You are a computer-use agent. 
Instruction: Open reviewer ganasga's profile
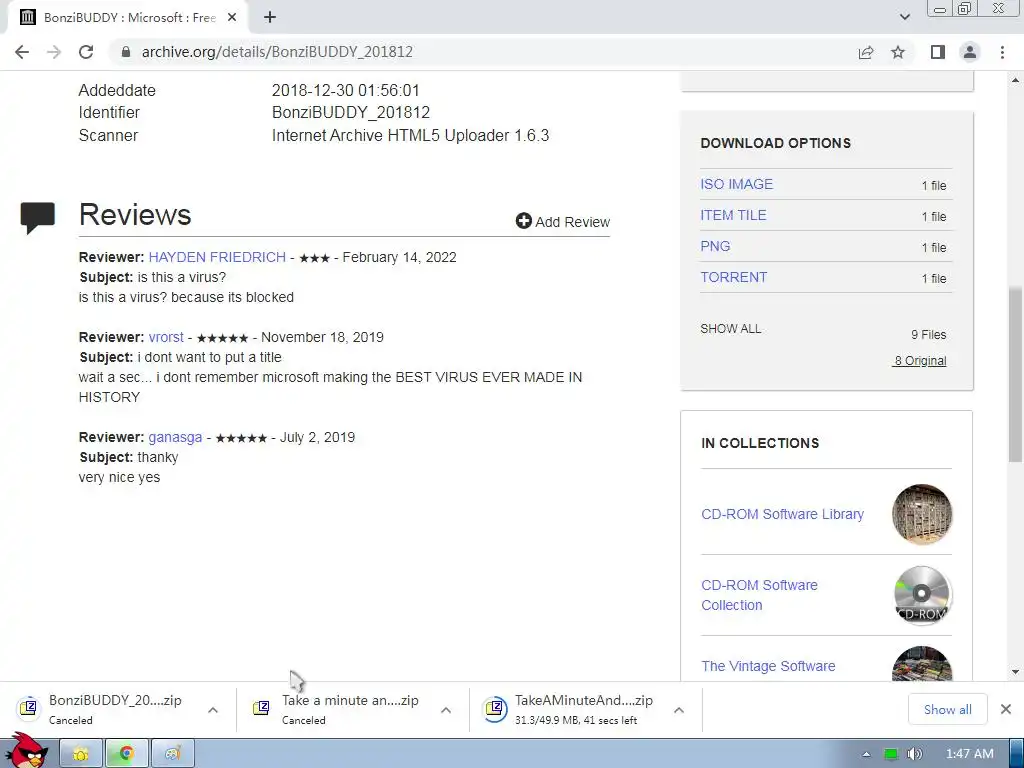click(175, 438)
